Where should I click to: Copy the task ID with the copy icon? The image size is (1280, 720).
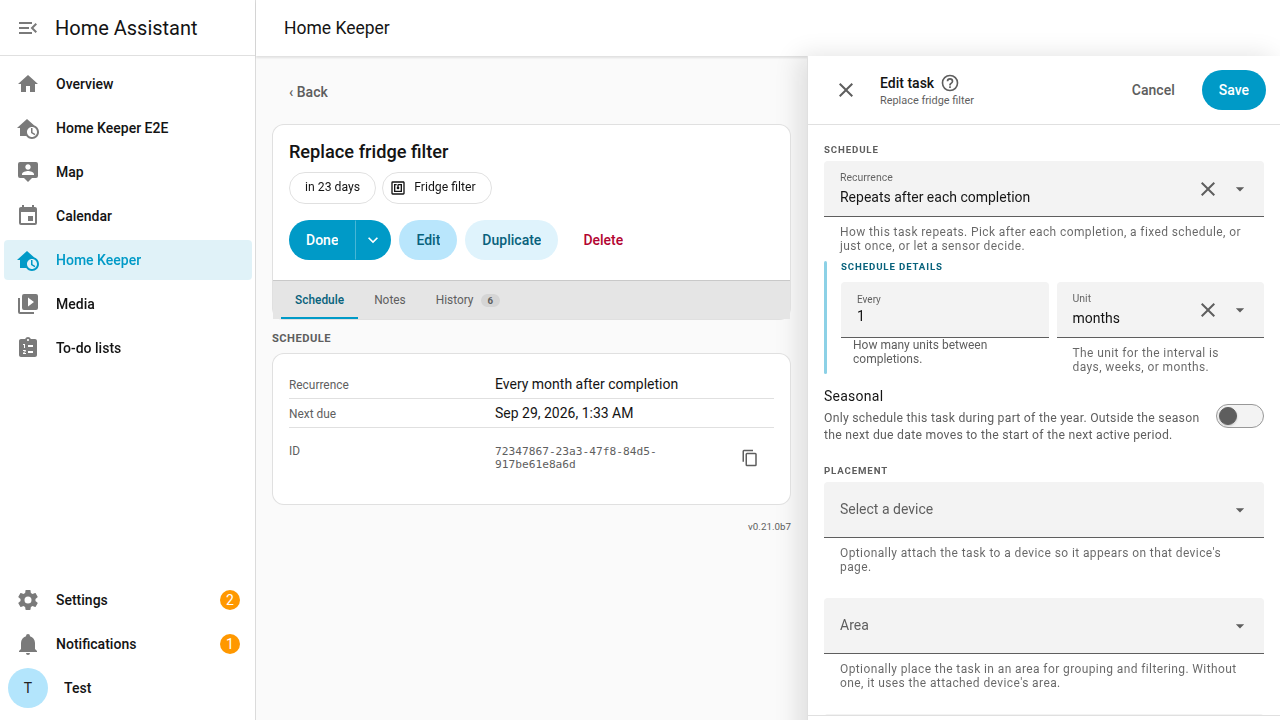pyautogui.click(x=750, y=458)
